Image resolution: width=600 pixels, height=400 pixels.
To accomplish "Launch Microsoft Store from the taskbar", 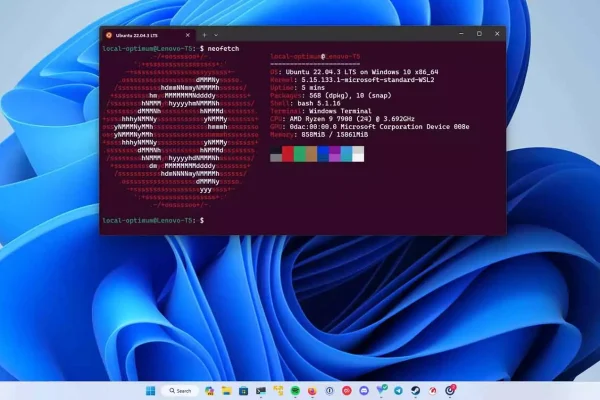I will coord(243,390).
